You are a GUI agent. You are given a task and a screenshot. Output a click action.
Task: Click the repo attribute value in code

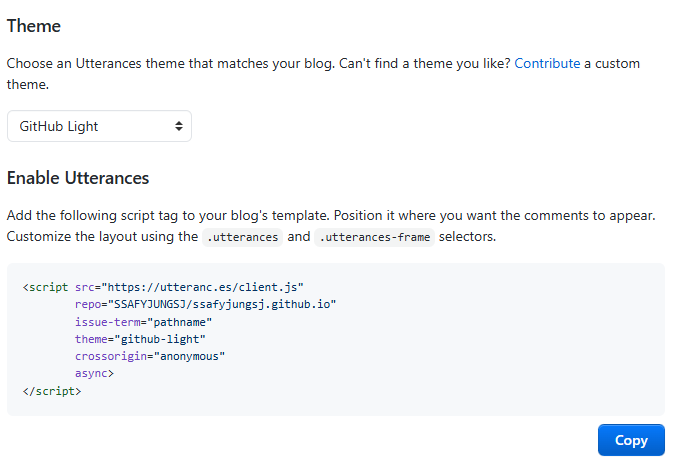click(x=222, y=304)
